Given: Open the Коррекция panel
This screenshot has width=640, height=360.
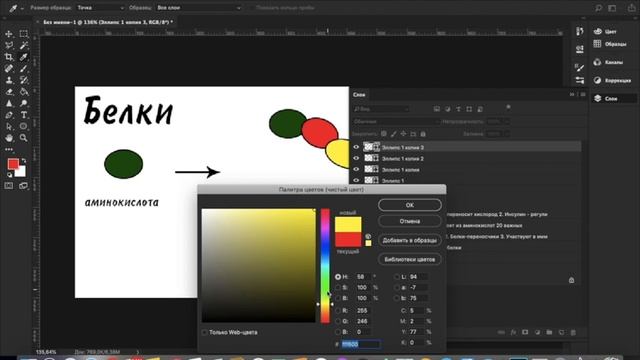Looking at the screenshot, I should click(612, 80).
